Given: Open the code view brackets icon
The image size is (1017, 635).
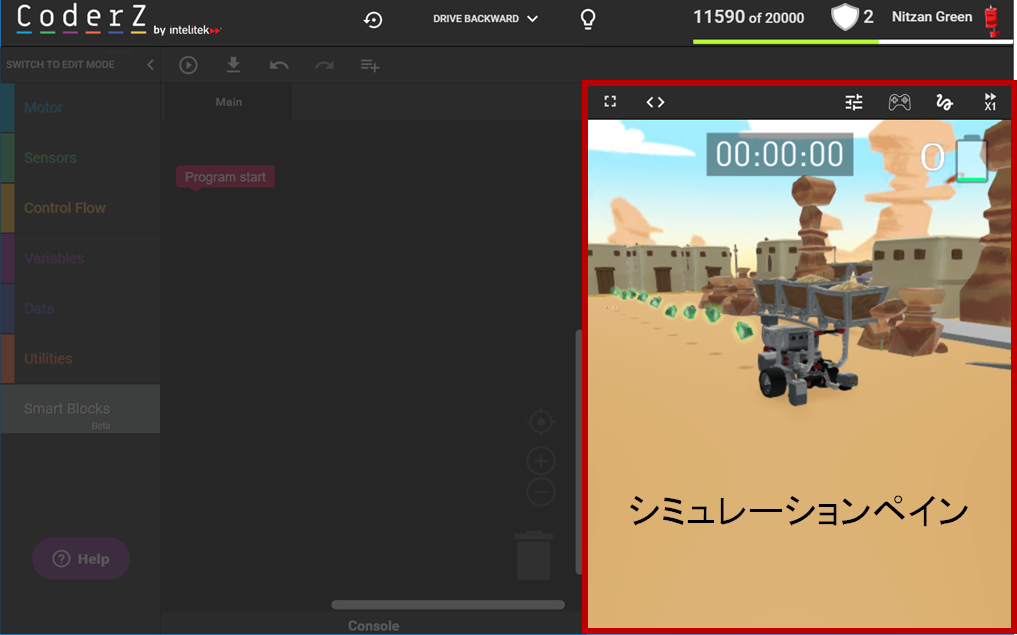Looking at the screenshot, I should tap(655, 102).
